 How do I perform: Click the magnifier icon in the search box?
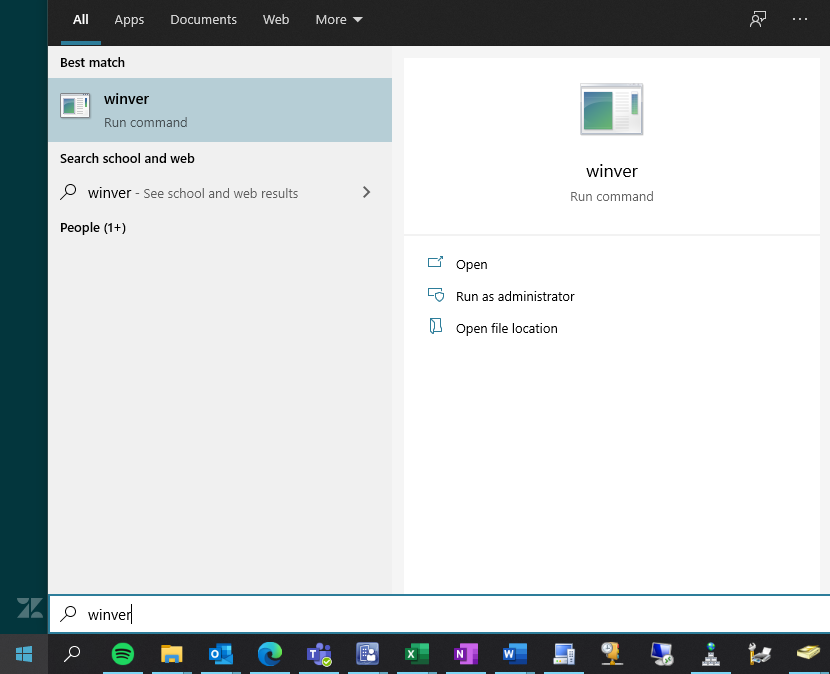coord(68,614)
